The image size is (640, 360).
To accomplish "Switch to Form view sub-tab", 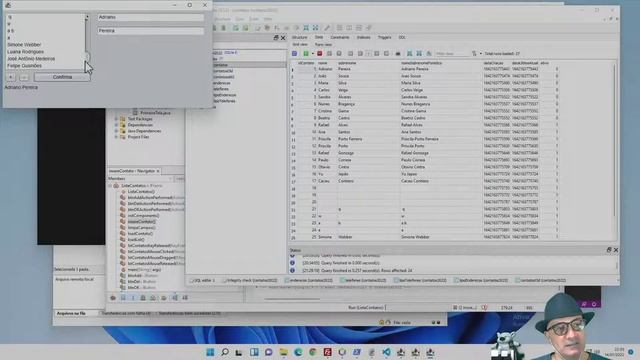I will click(323, 44).
